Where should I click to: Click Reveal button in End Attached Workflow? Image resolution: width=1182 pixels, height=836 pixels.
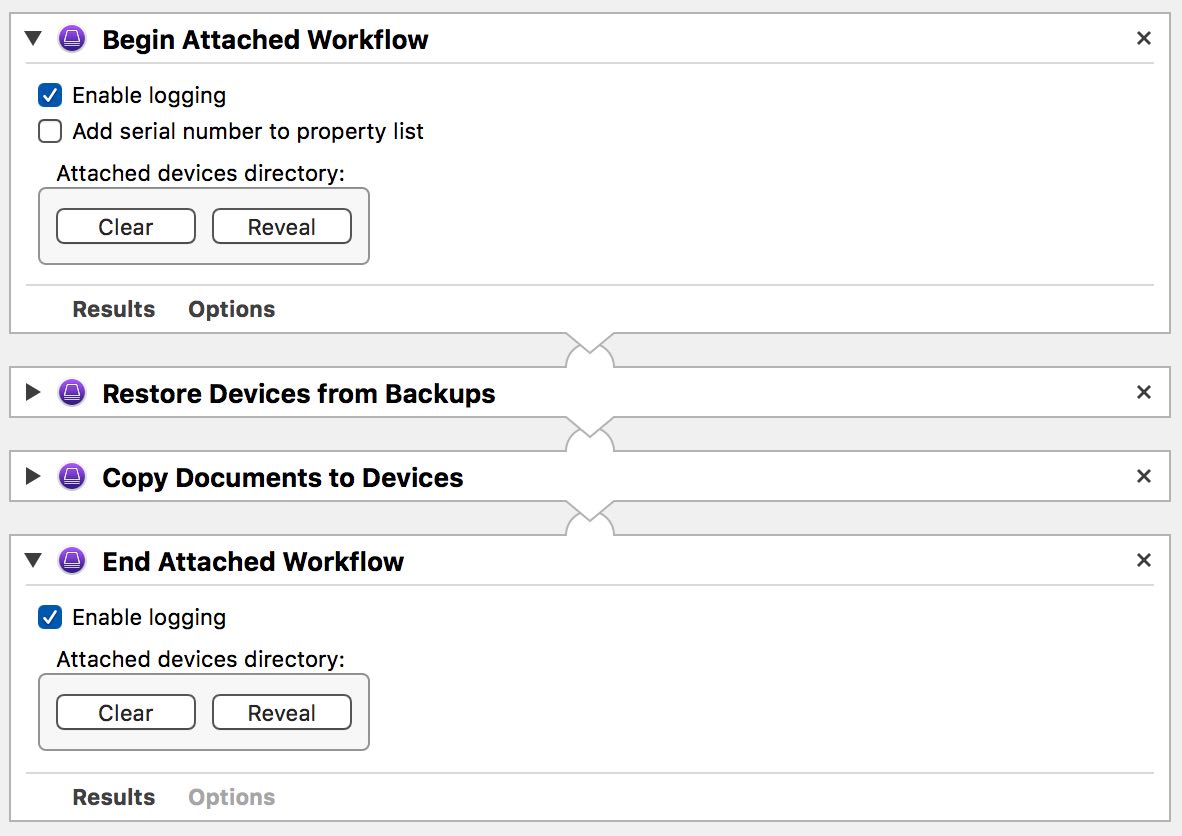[x=282, y=712]
